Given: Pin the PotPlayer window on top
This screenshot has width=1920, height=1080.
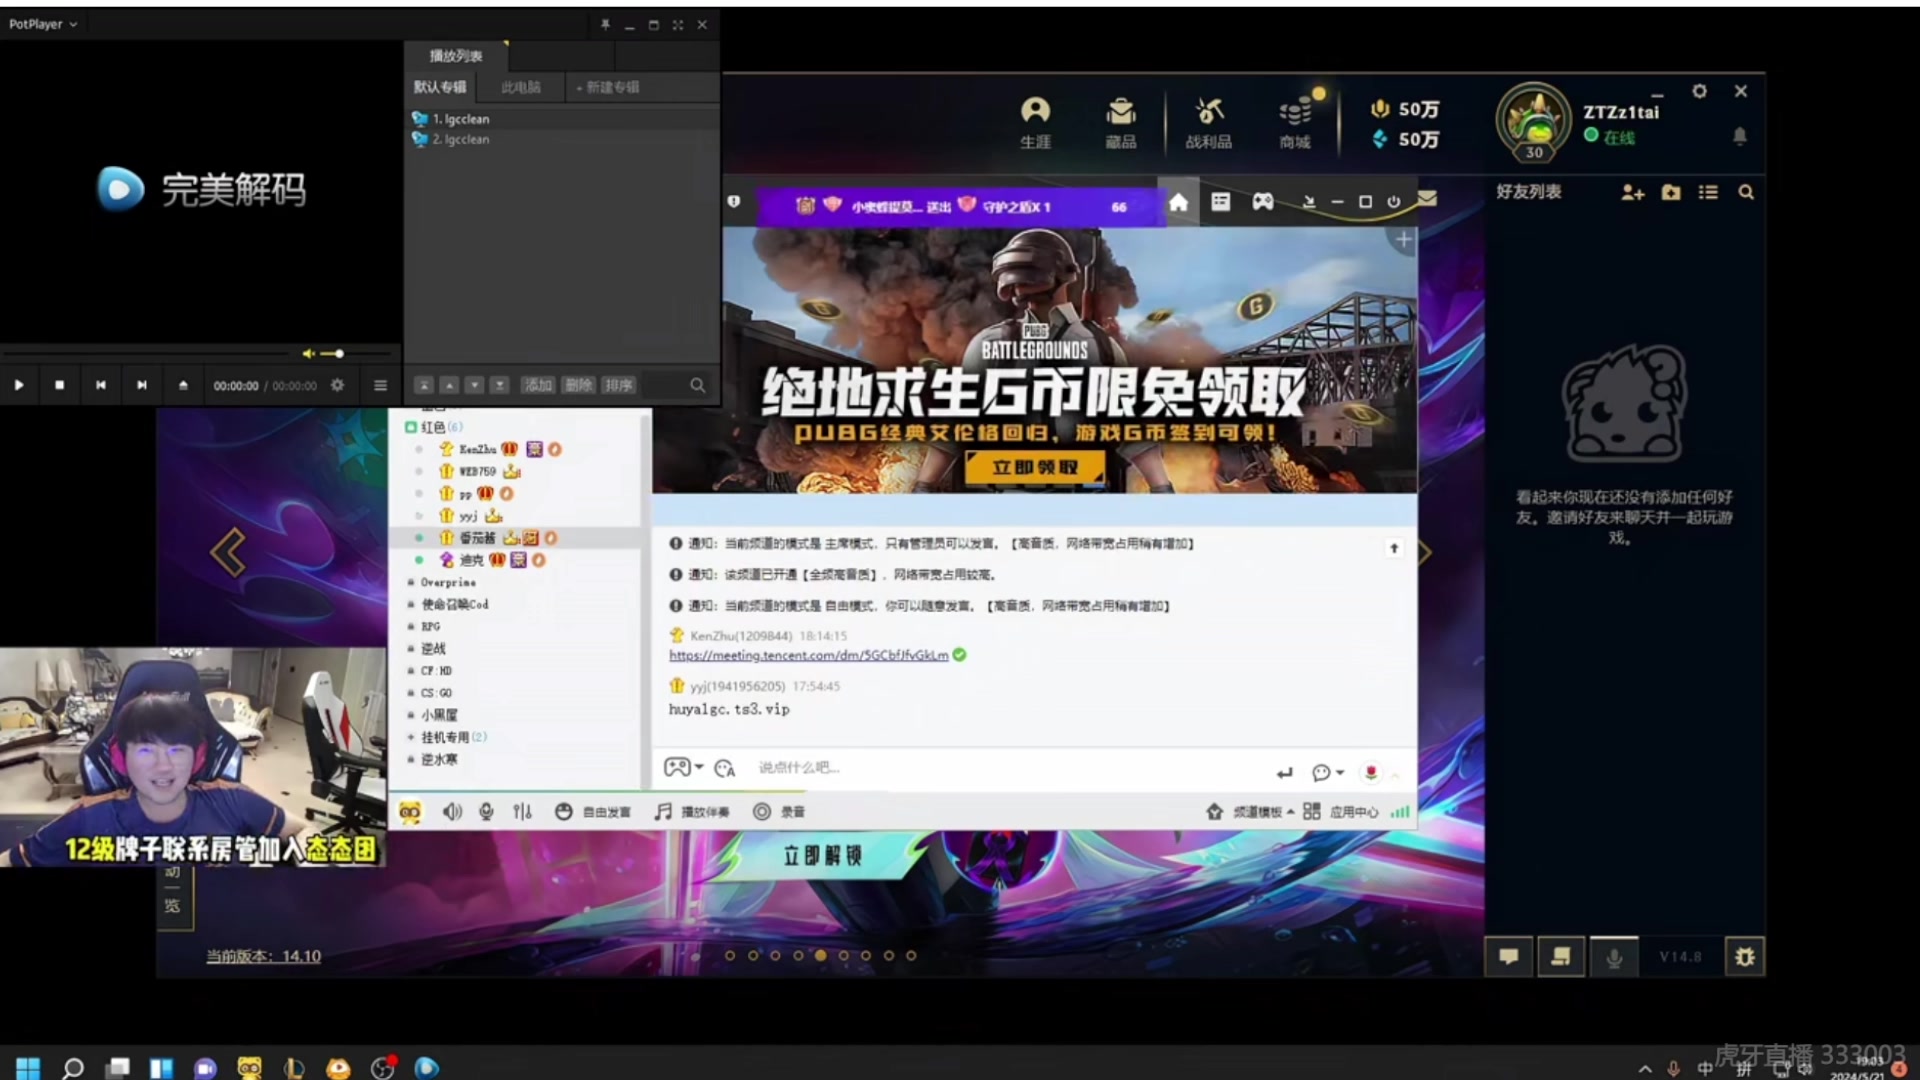Looking at the screenshot, I should tap(605, 24).
